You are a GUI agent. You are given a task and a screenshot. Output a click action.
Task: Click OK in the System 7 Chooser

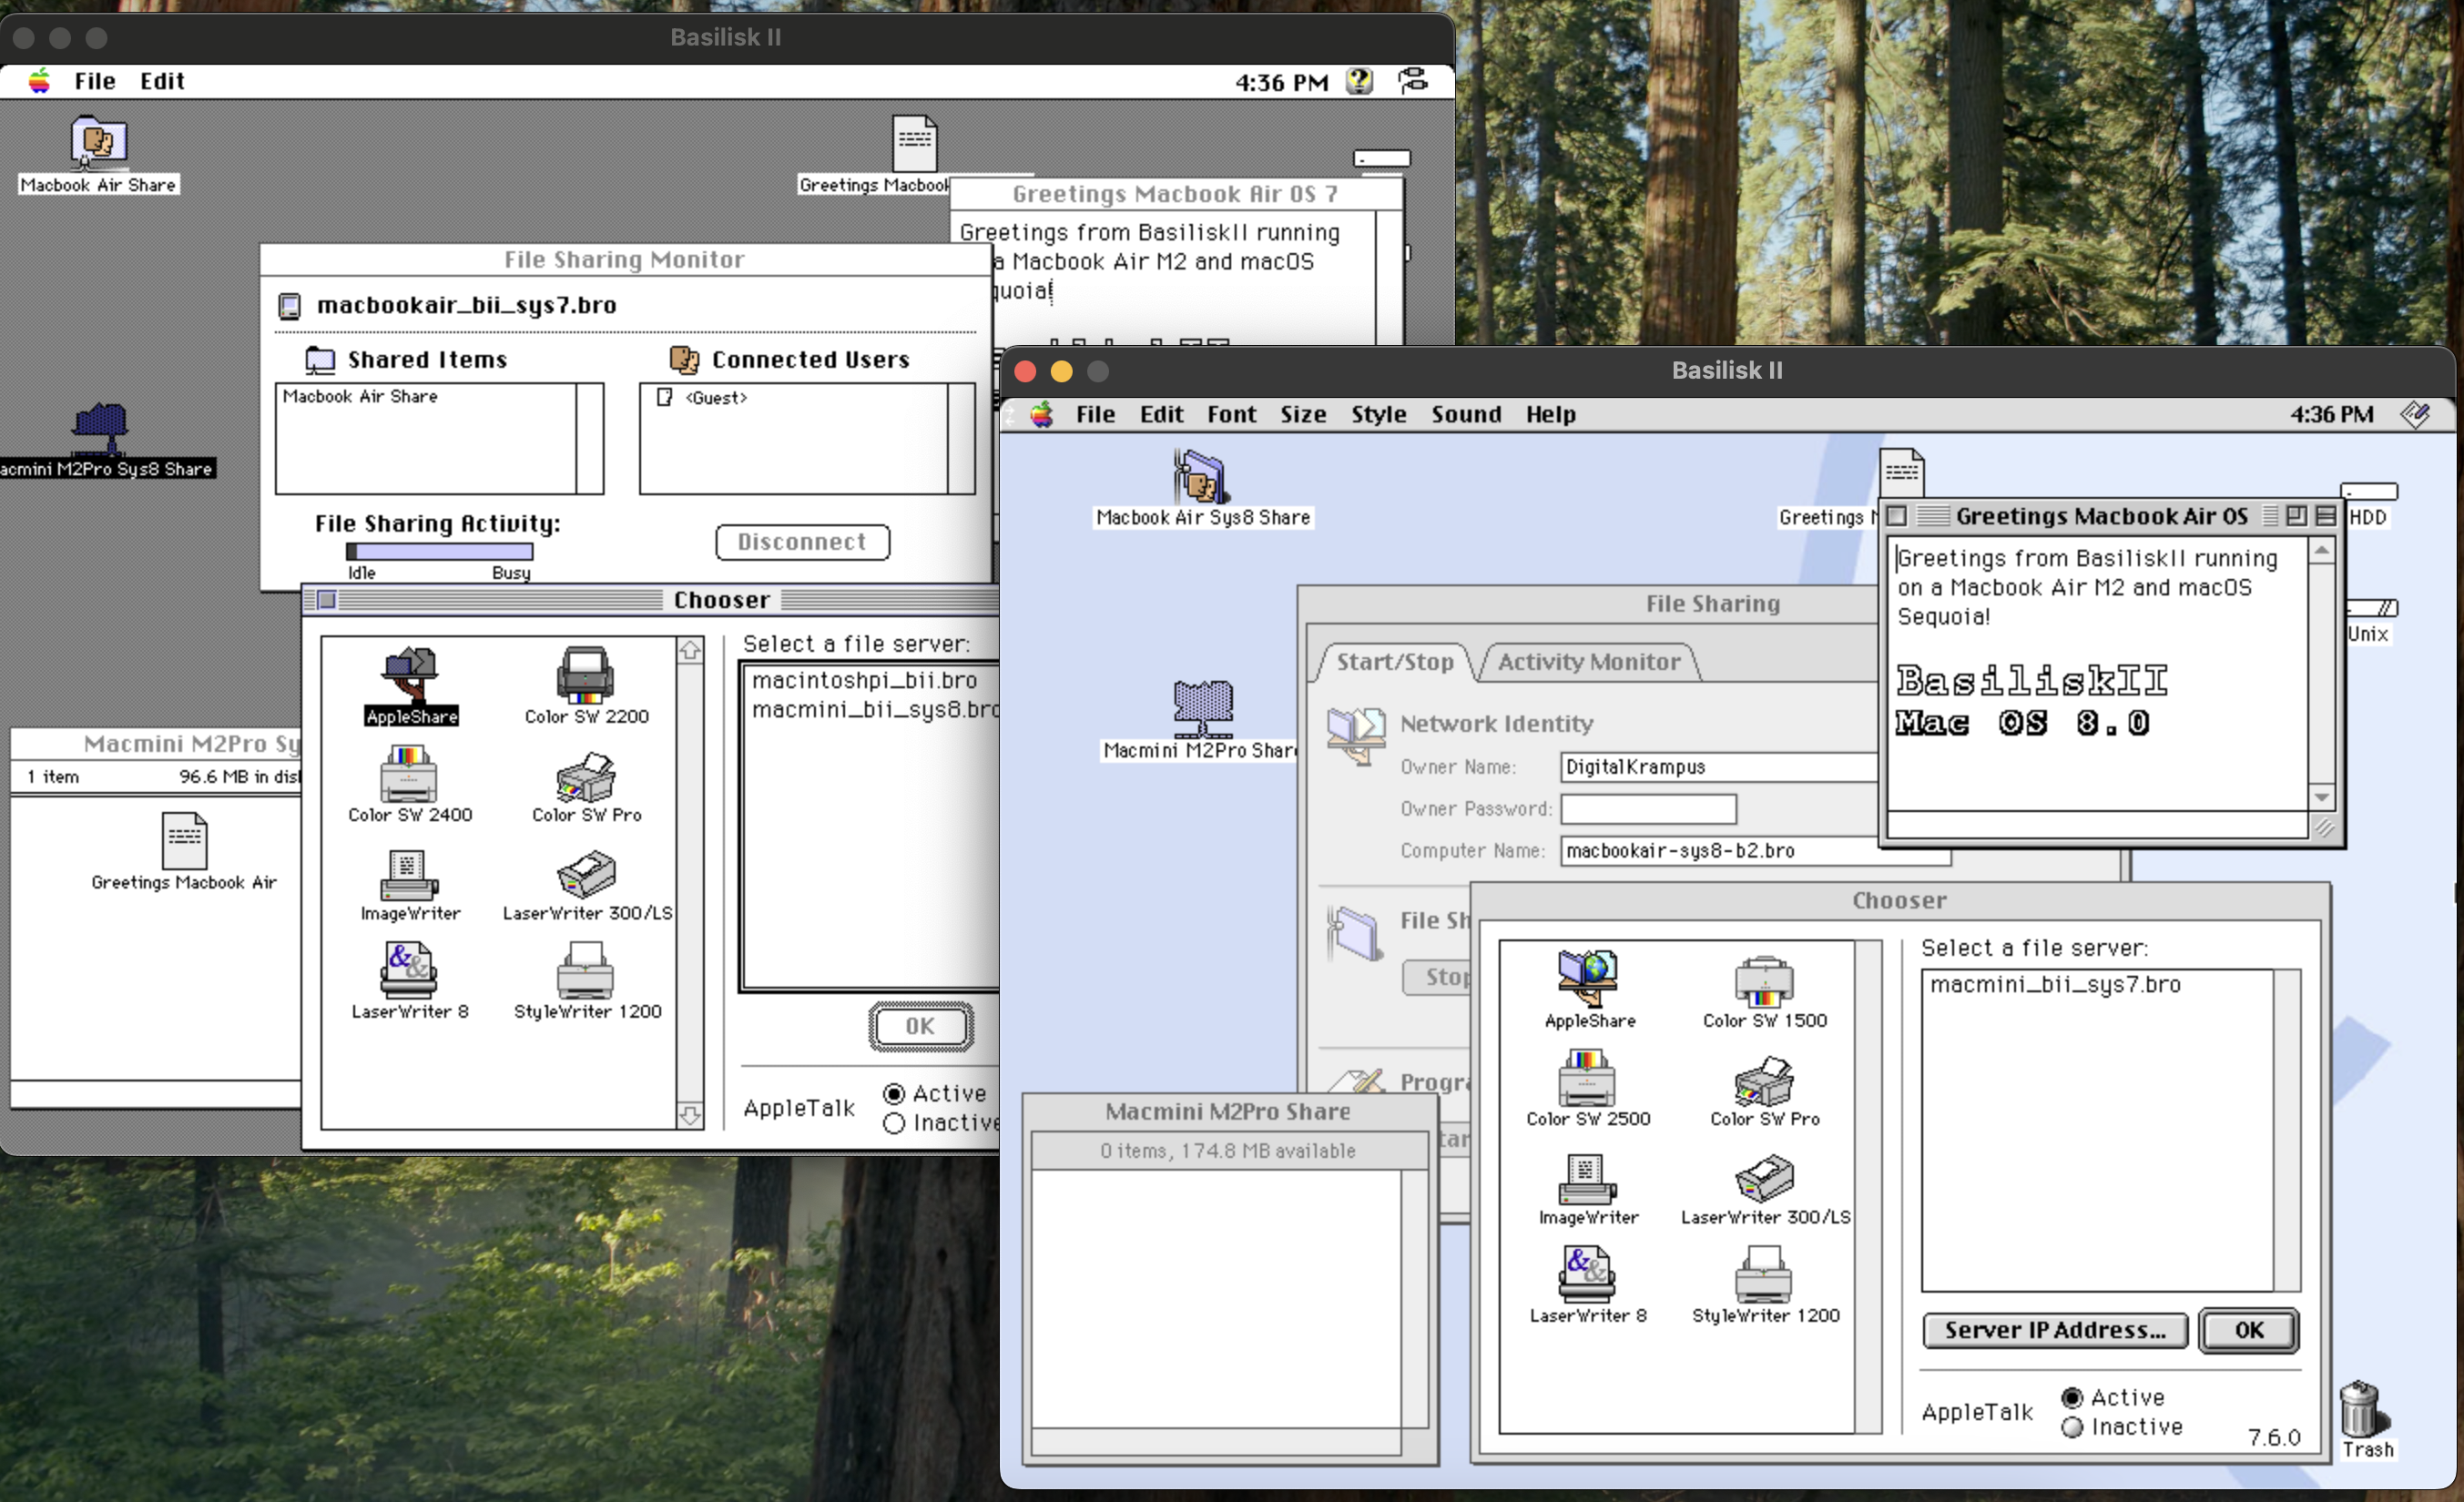tap(920, 1026)
